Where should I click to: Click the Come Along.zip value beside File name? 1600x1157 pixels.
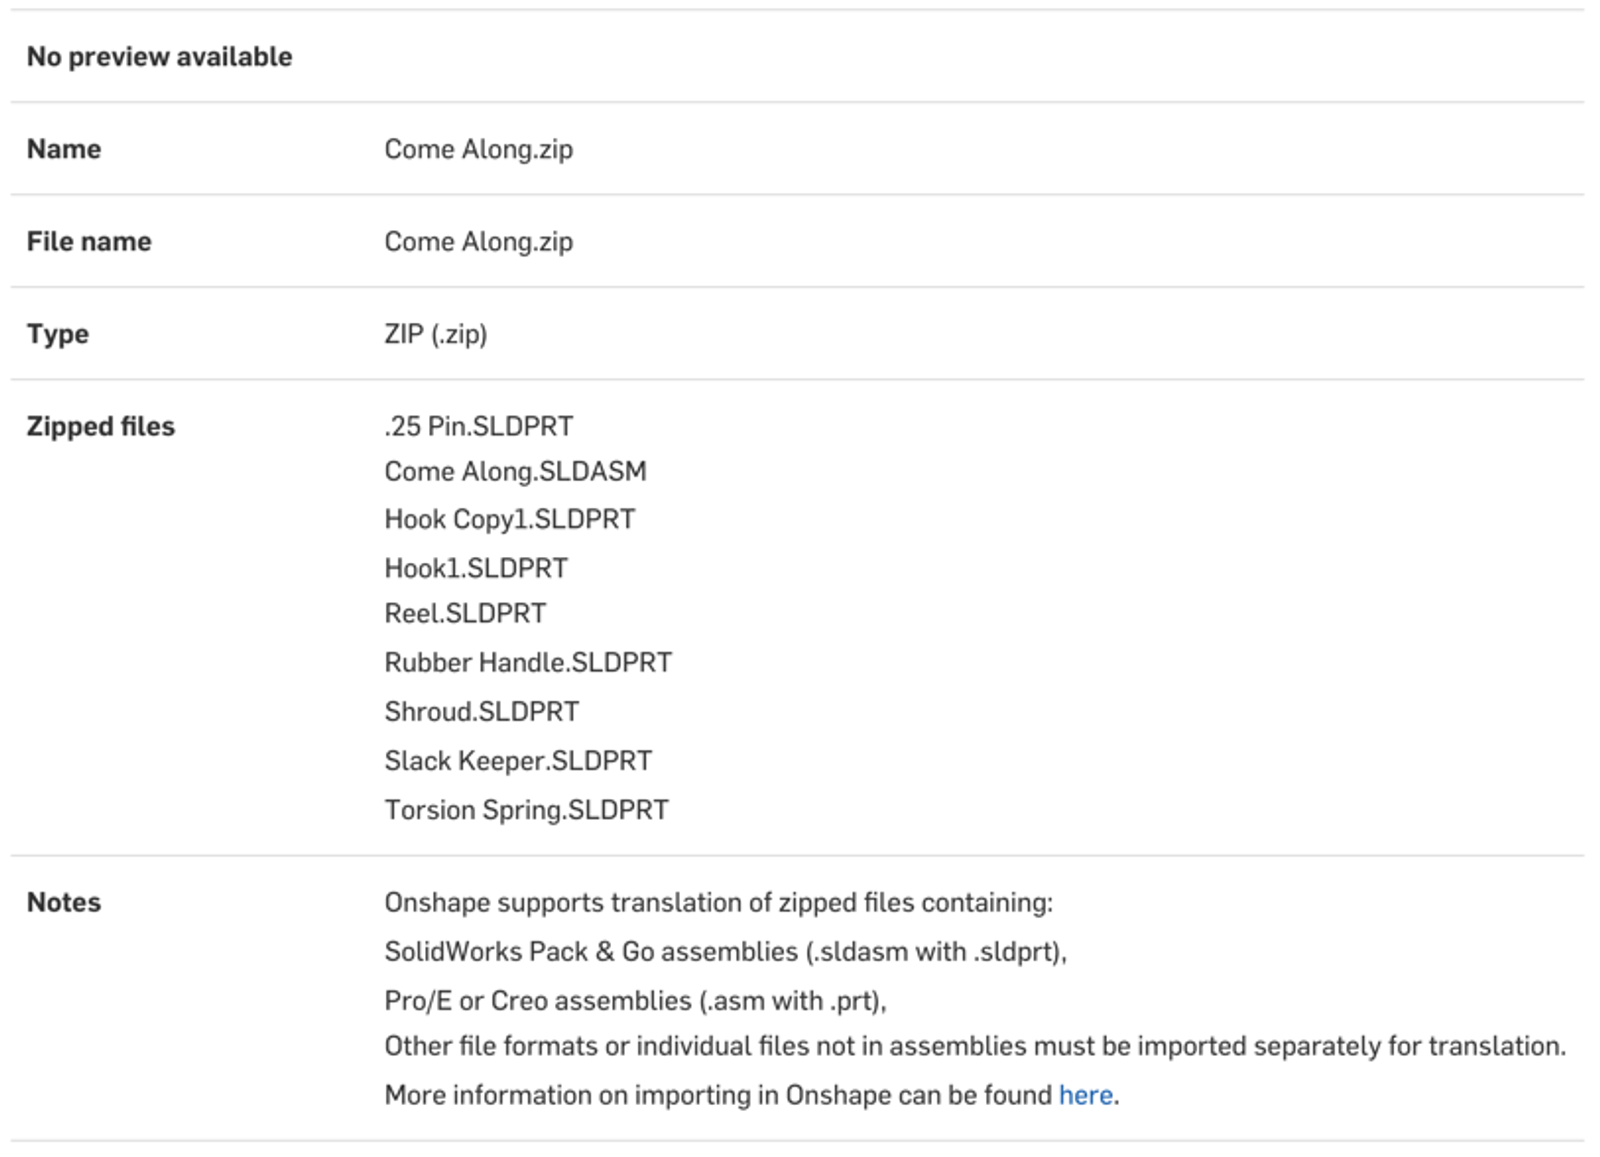coord(478,241)
